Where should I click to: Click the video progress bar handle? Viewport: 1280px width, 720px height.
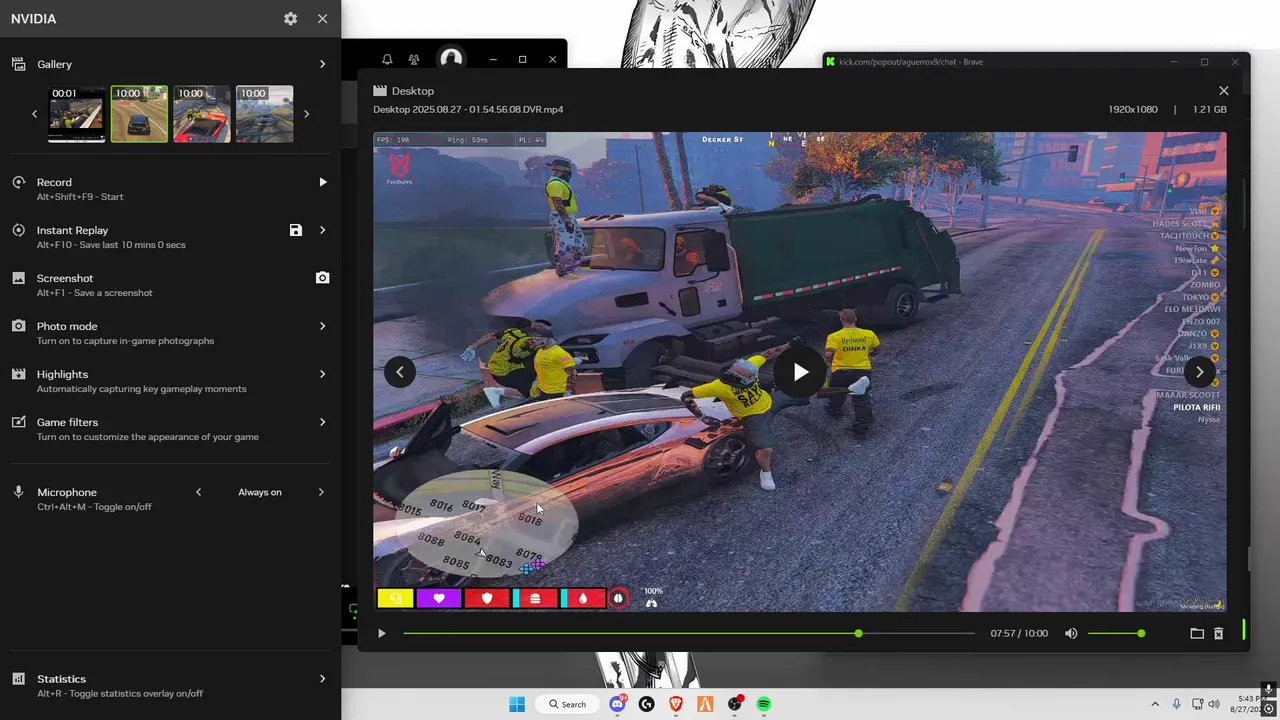coord(858,633)
